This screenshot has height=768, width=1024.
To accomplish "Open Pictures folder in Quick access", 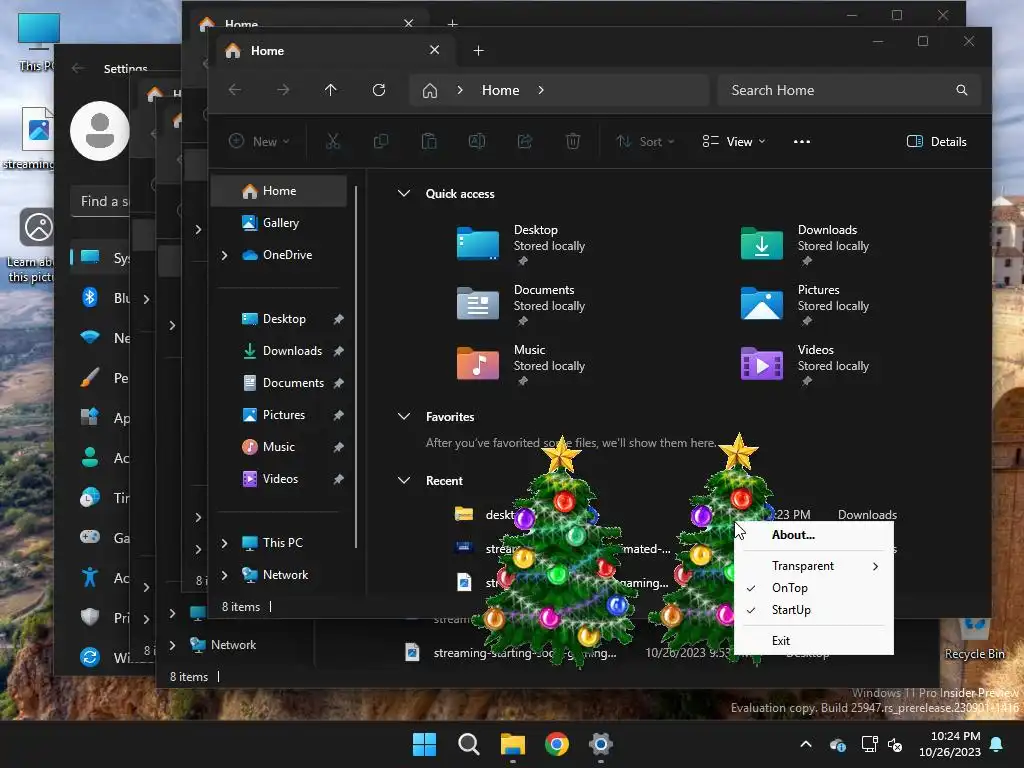I will tap(805, 304).
